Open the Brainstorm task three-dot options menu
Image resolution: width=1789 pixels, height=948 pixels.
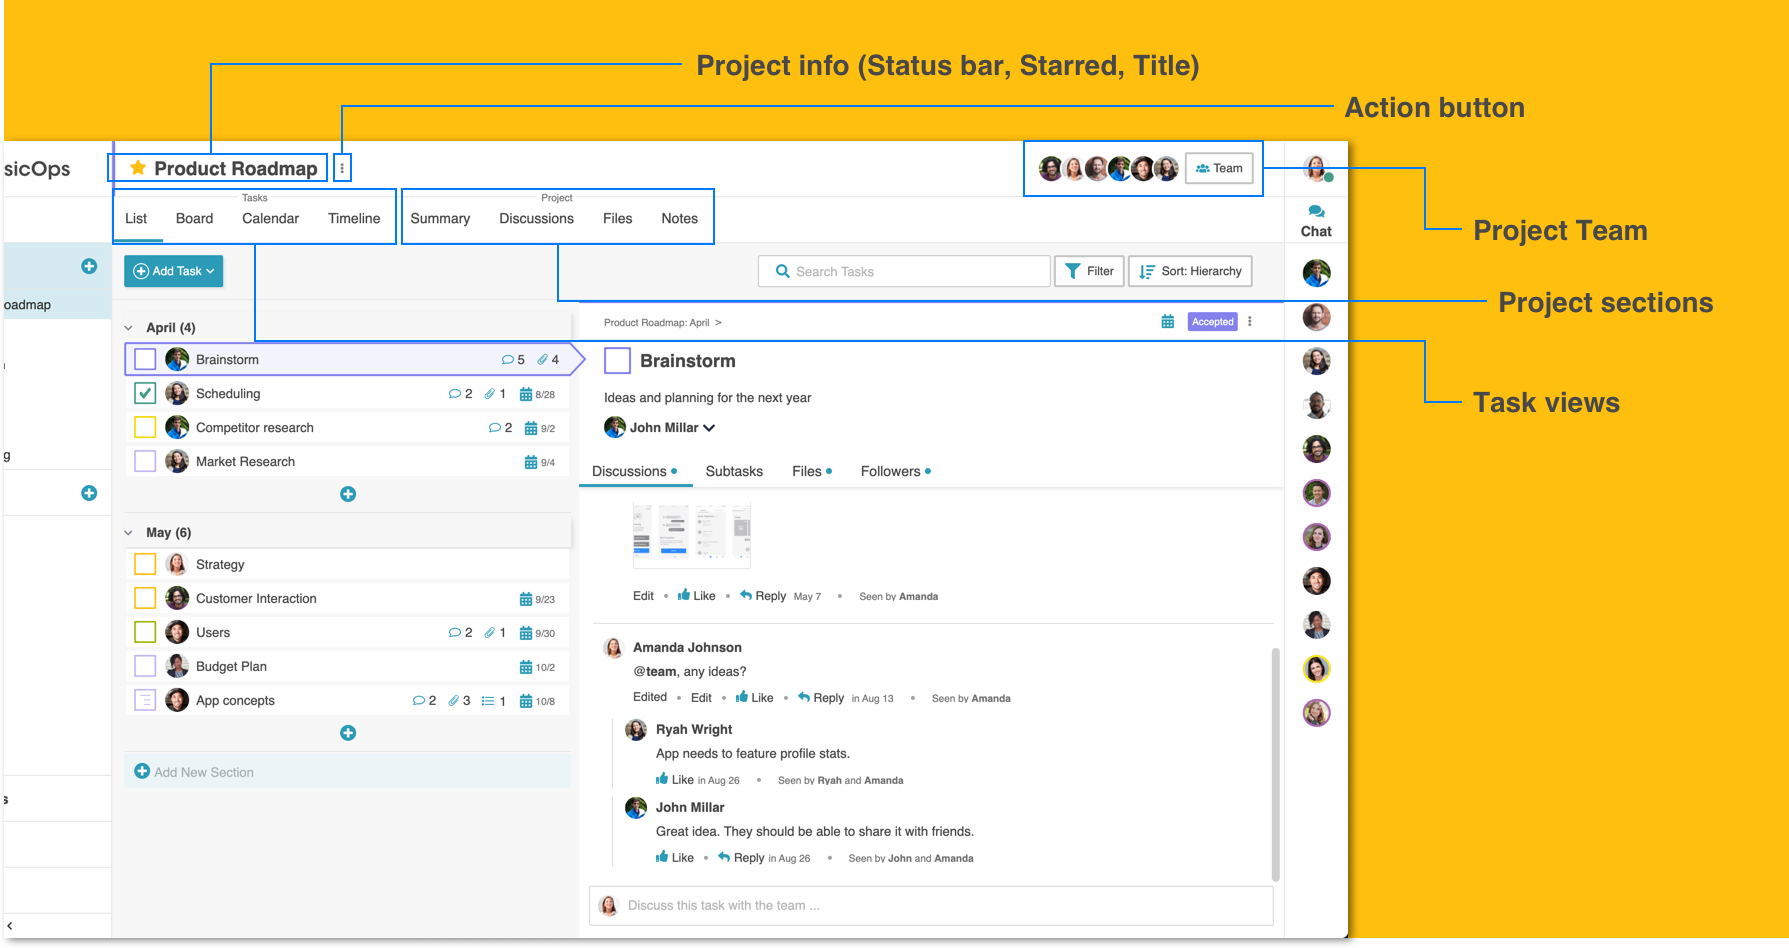[x=1250, y=322]
